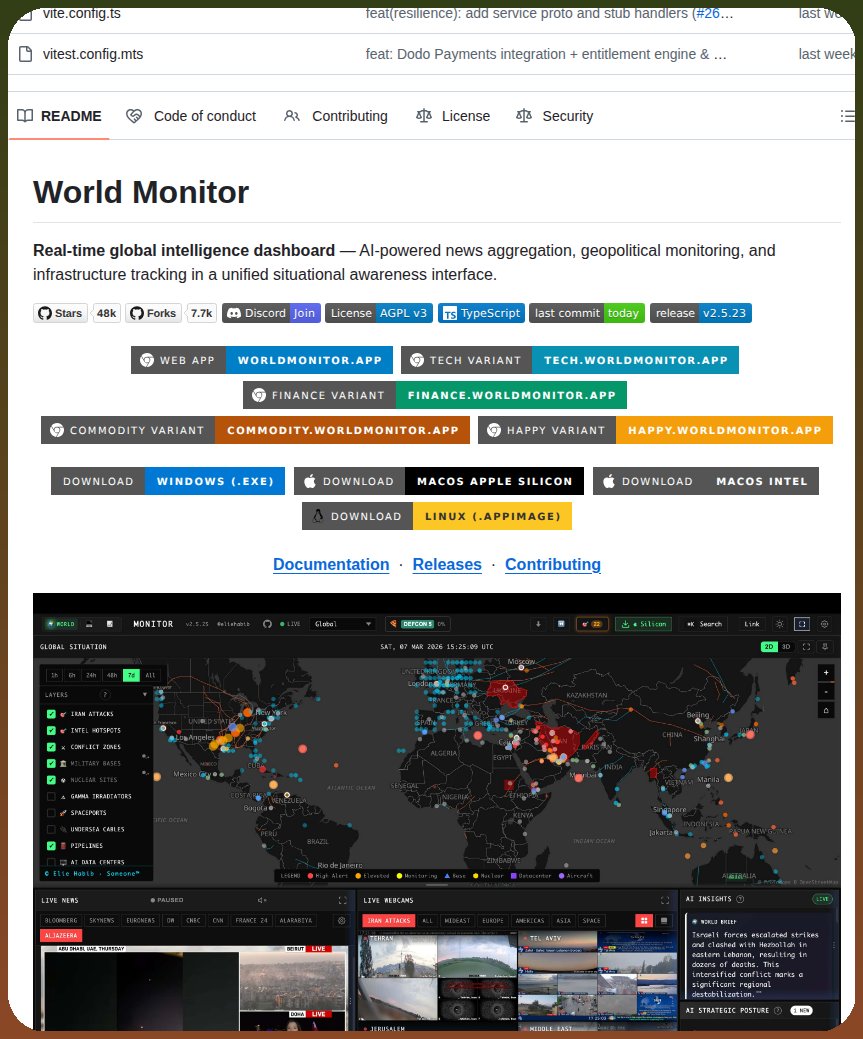Screen dimensions: 863x1039
Task: Uncheck the IRAN ATTACKS layer
Action: tap(51, 714)
